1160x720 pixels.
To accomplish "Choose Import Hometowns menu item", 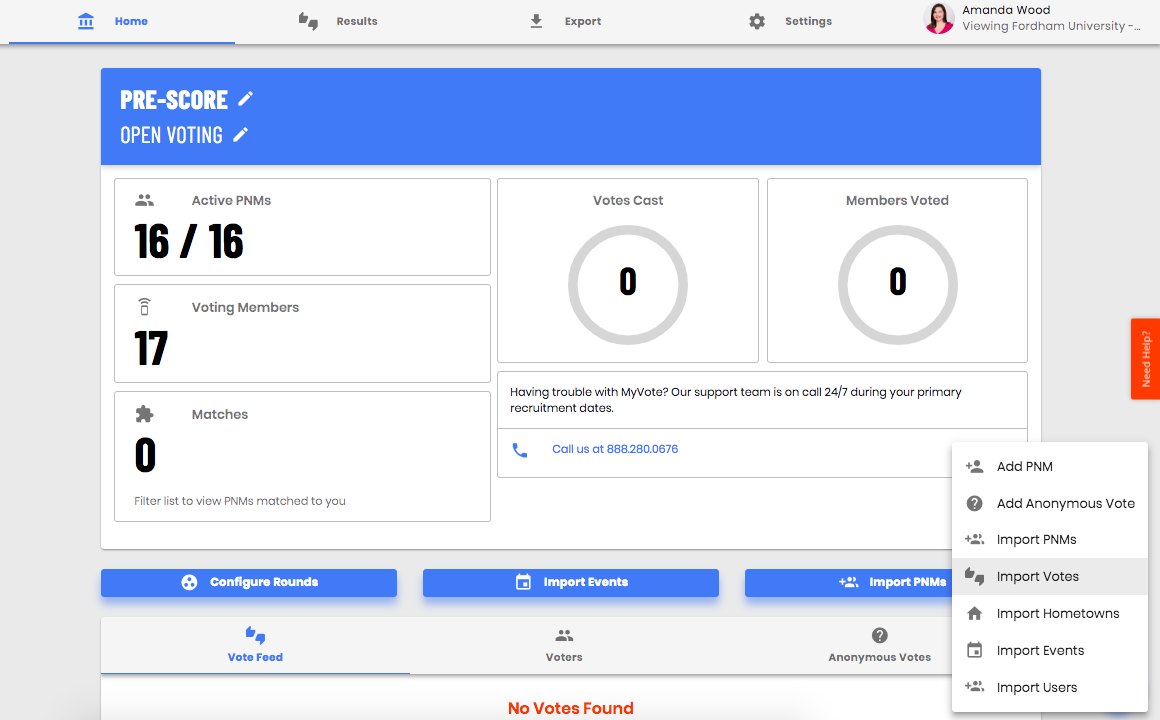I will (x=1050, y=613).
